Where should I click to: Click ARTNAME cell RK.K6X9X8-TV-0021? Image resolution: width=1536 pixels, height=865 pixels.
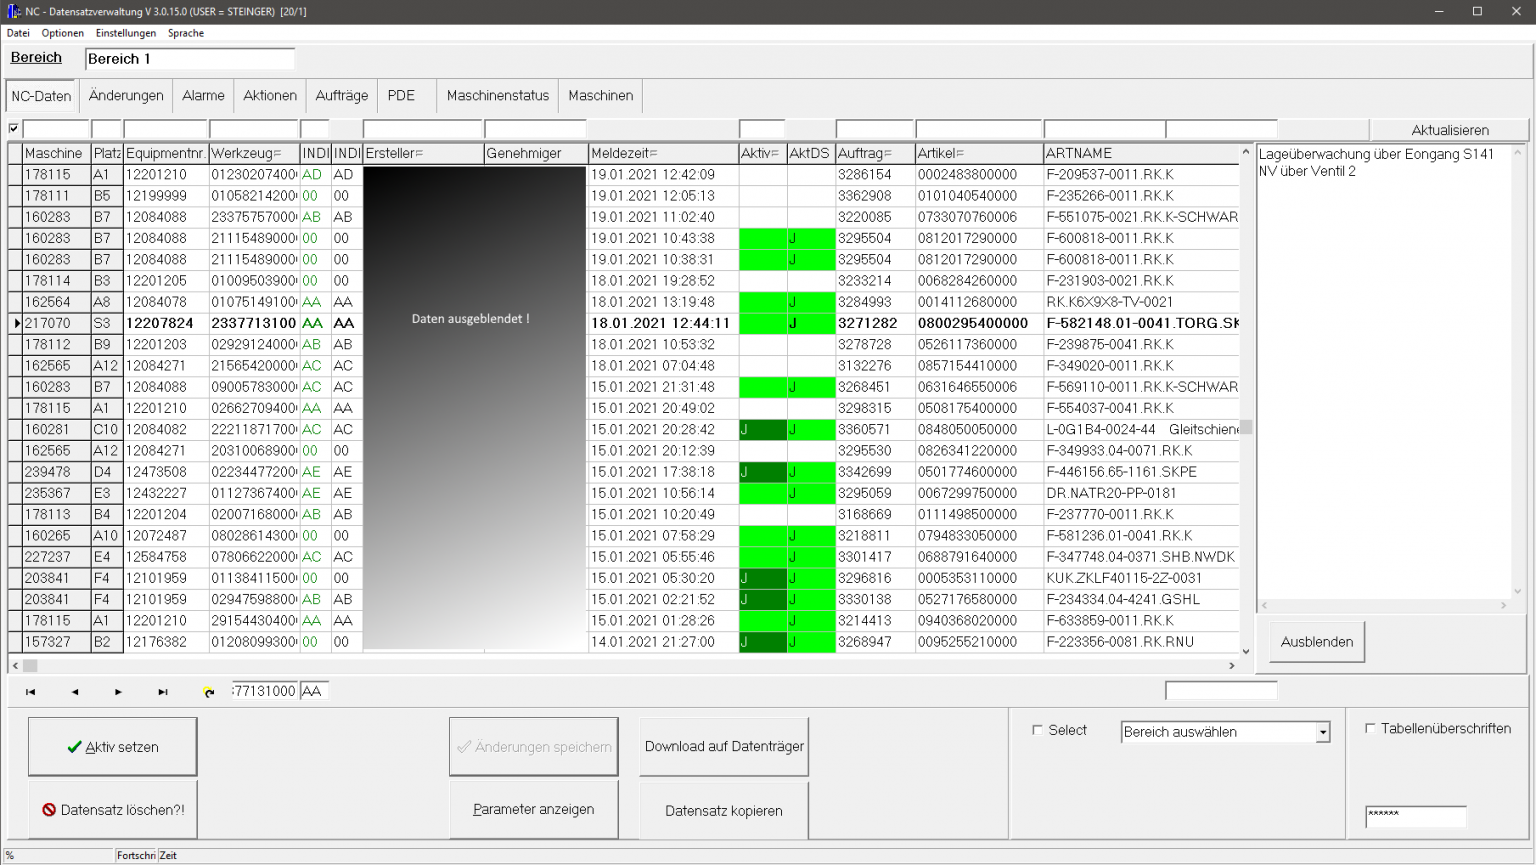click(x=1141, y=302)
